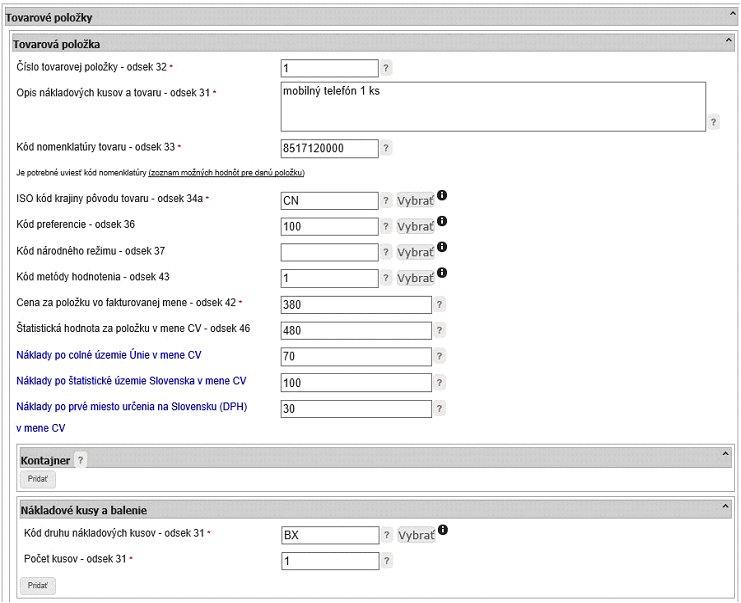The height and width of the screenshot is (603, 741).
Task: Click Vybrať for Kód metódy hodnotenia
Action: tap(415, 278)
